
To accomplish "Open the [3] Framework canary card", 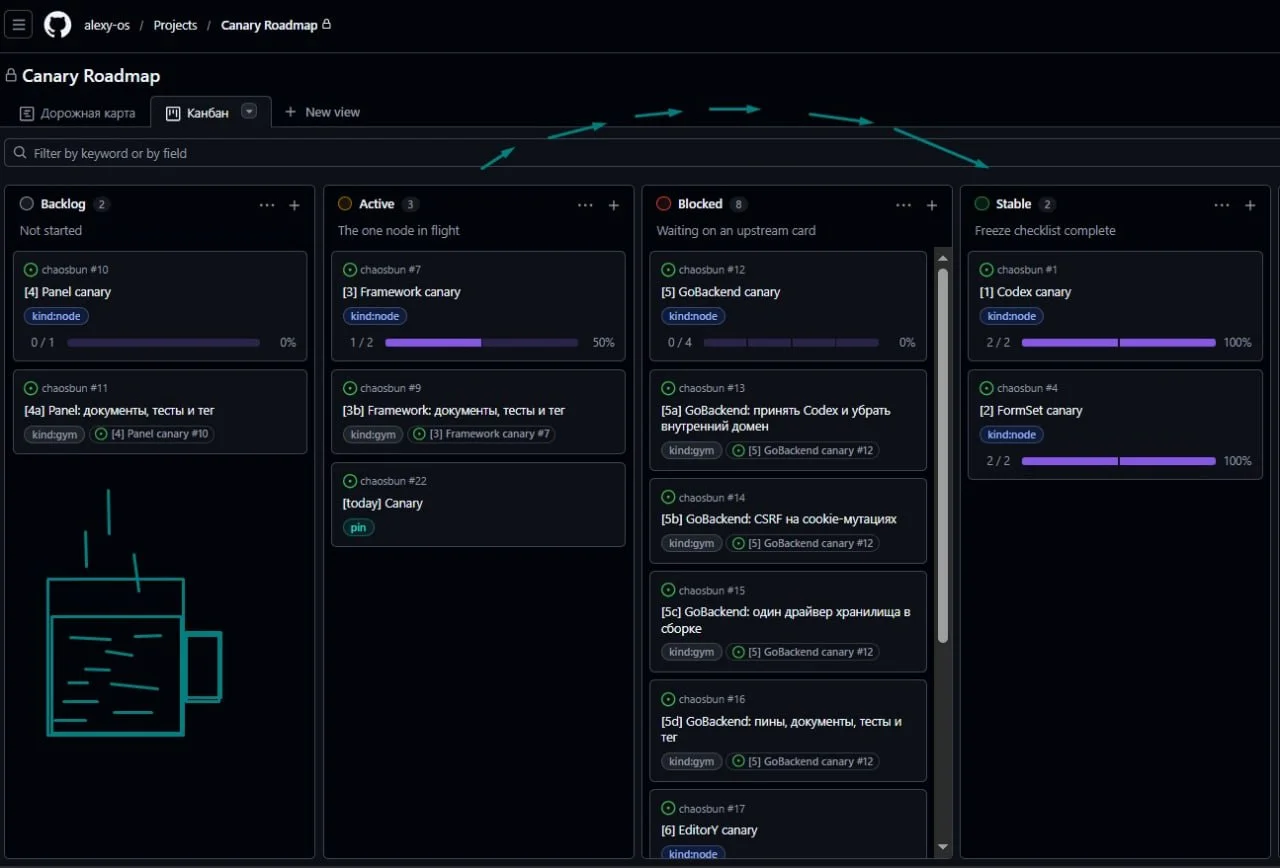I will coord(402,292).
